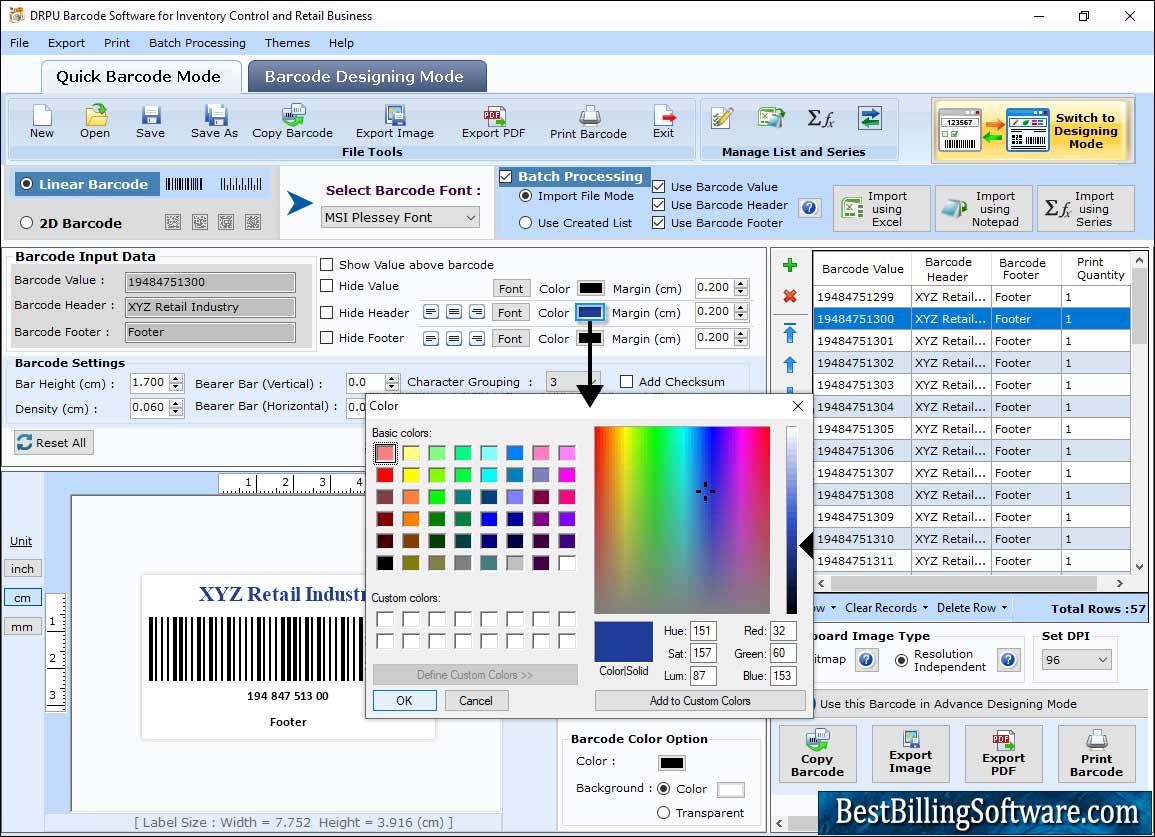Image resolution: width=1155 pixels, height=837 pixels.
Task: Open the sigma fx series icon
Action: click(x=821, y=118)
